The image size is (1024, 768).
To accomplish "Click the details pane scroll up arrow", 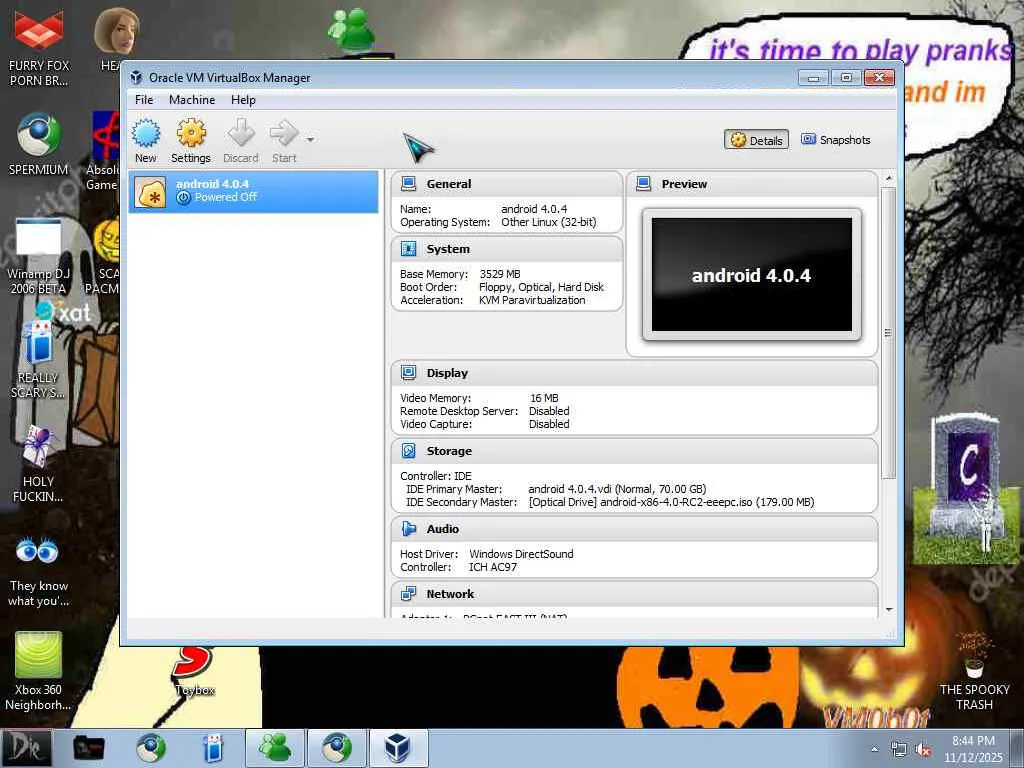I will pos(888,178).
